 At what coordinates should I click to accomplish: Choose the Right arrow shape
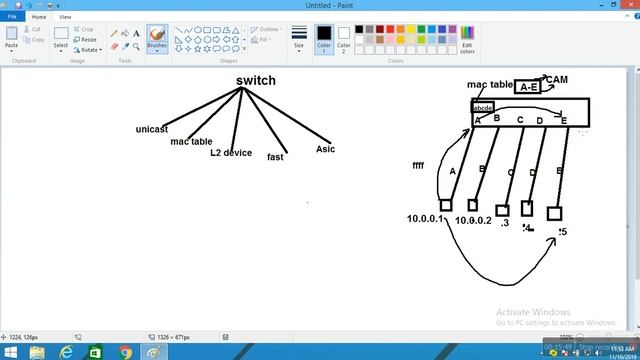[216, 40]
